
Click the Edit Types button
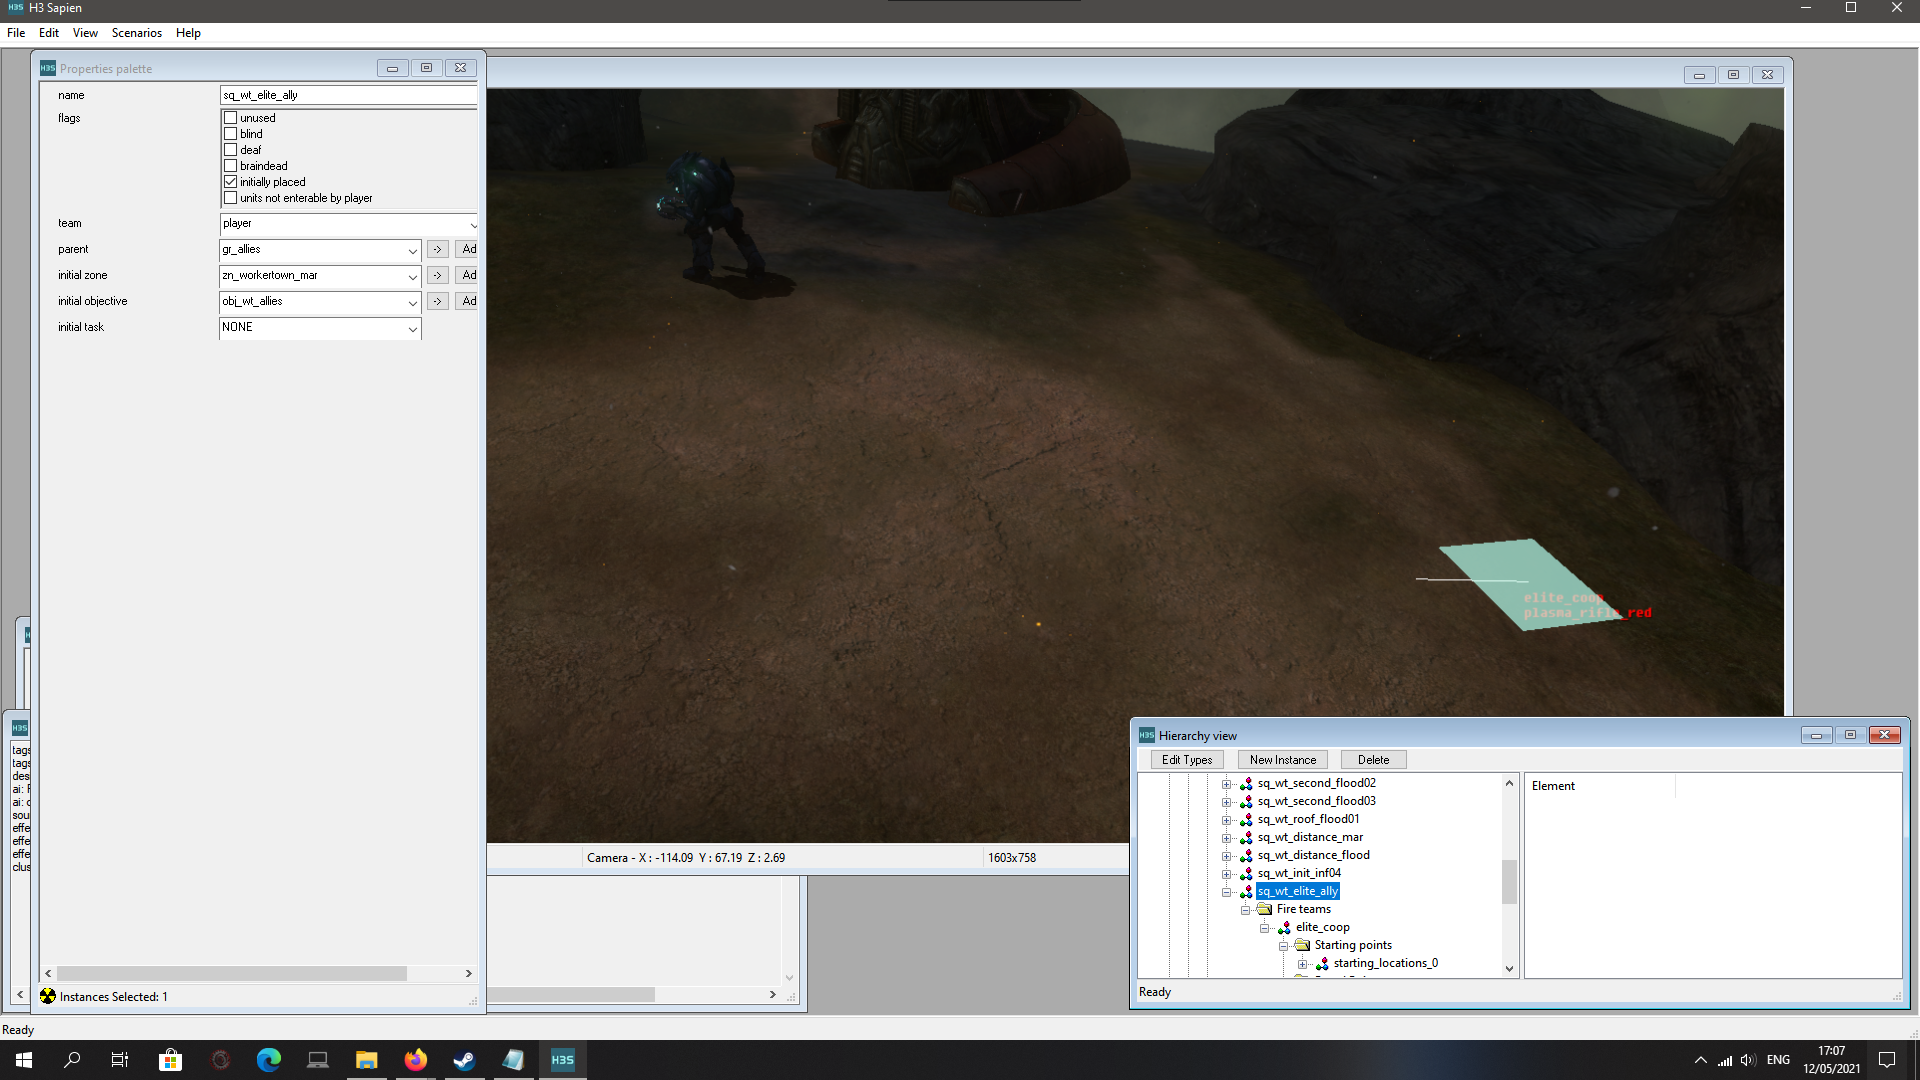[1186, 760]
